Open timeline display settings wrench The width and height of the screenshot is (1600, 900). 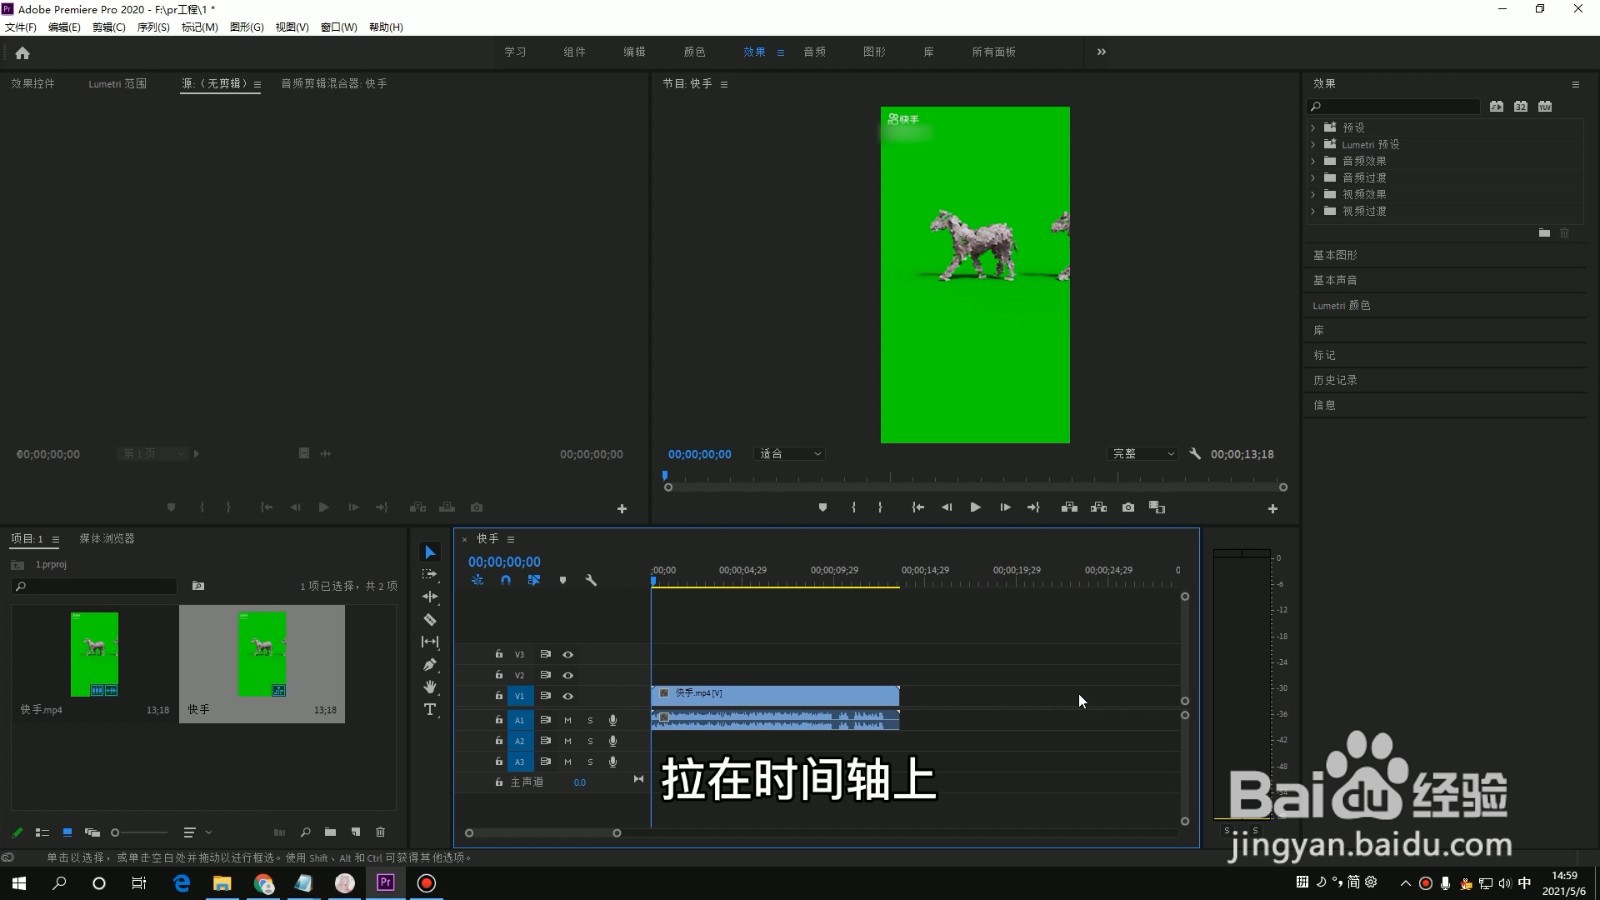591,580
